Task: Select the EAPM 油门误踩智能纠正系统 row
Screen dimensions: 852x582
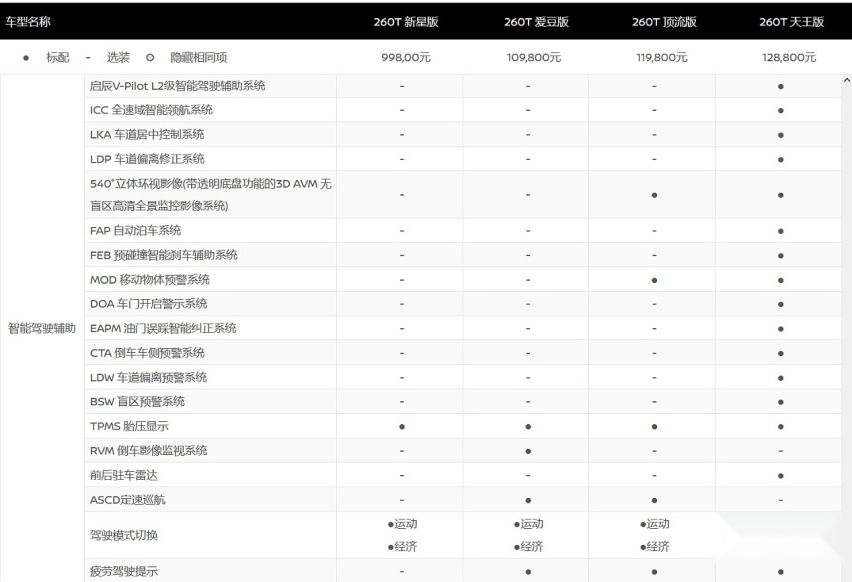Action: pyautogui.click(x=463, y=328)
